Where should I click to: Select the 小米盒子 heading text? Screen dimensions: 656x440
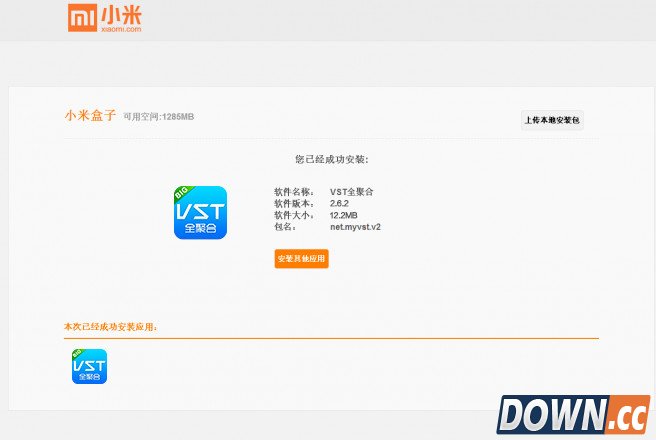pyautogui.click(x=90, y=115)
